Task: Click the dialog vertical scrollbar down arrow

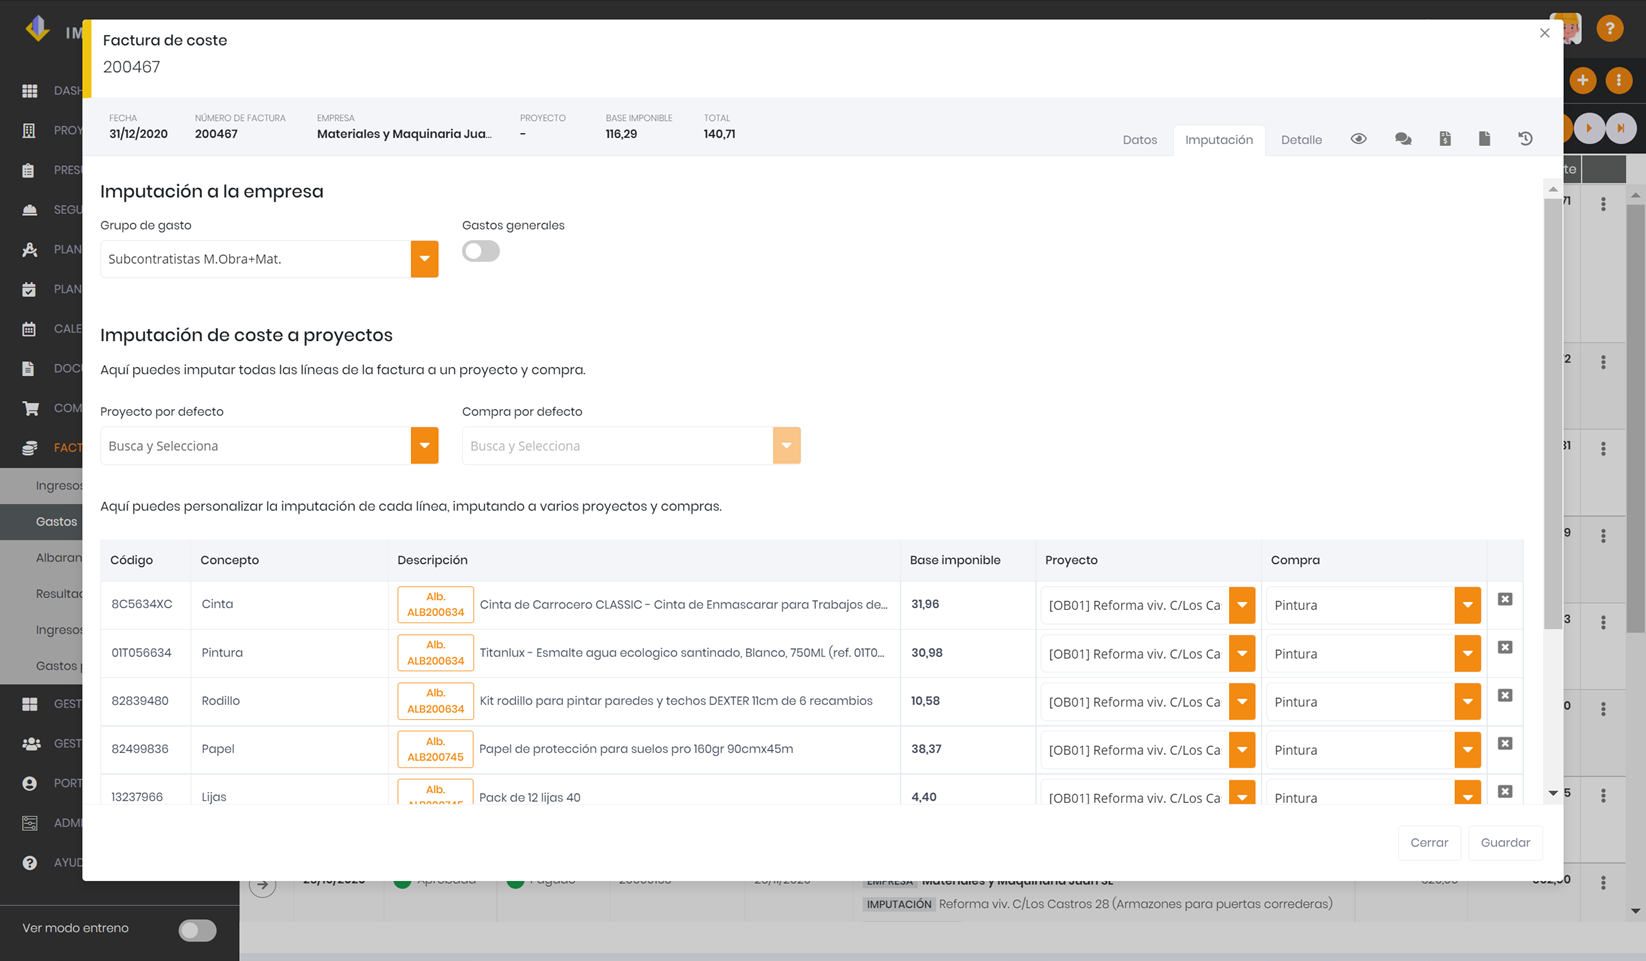Action: [1553, 793]
